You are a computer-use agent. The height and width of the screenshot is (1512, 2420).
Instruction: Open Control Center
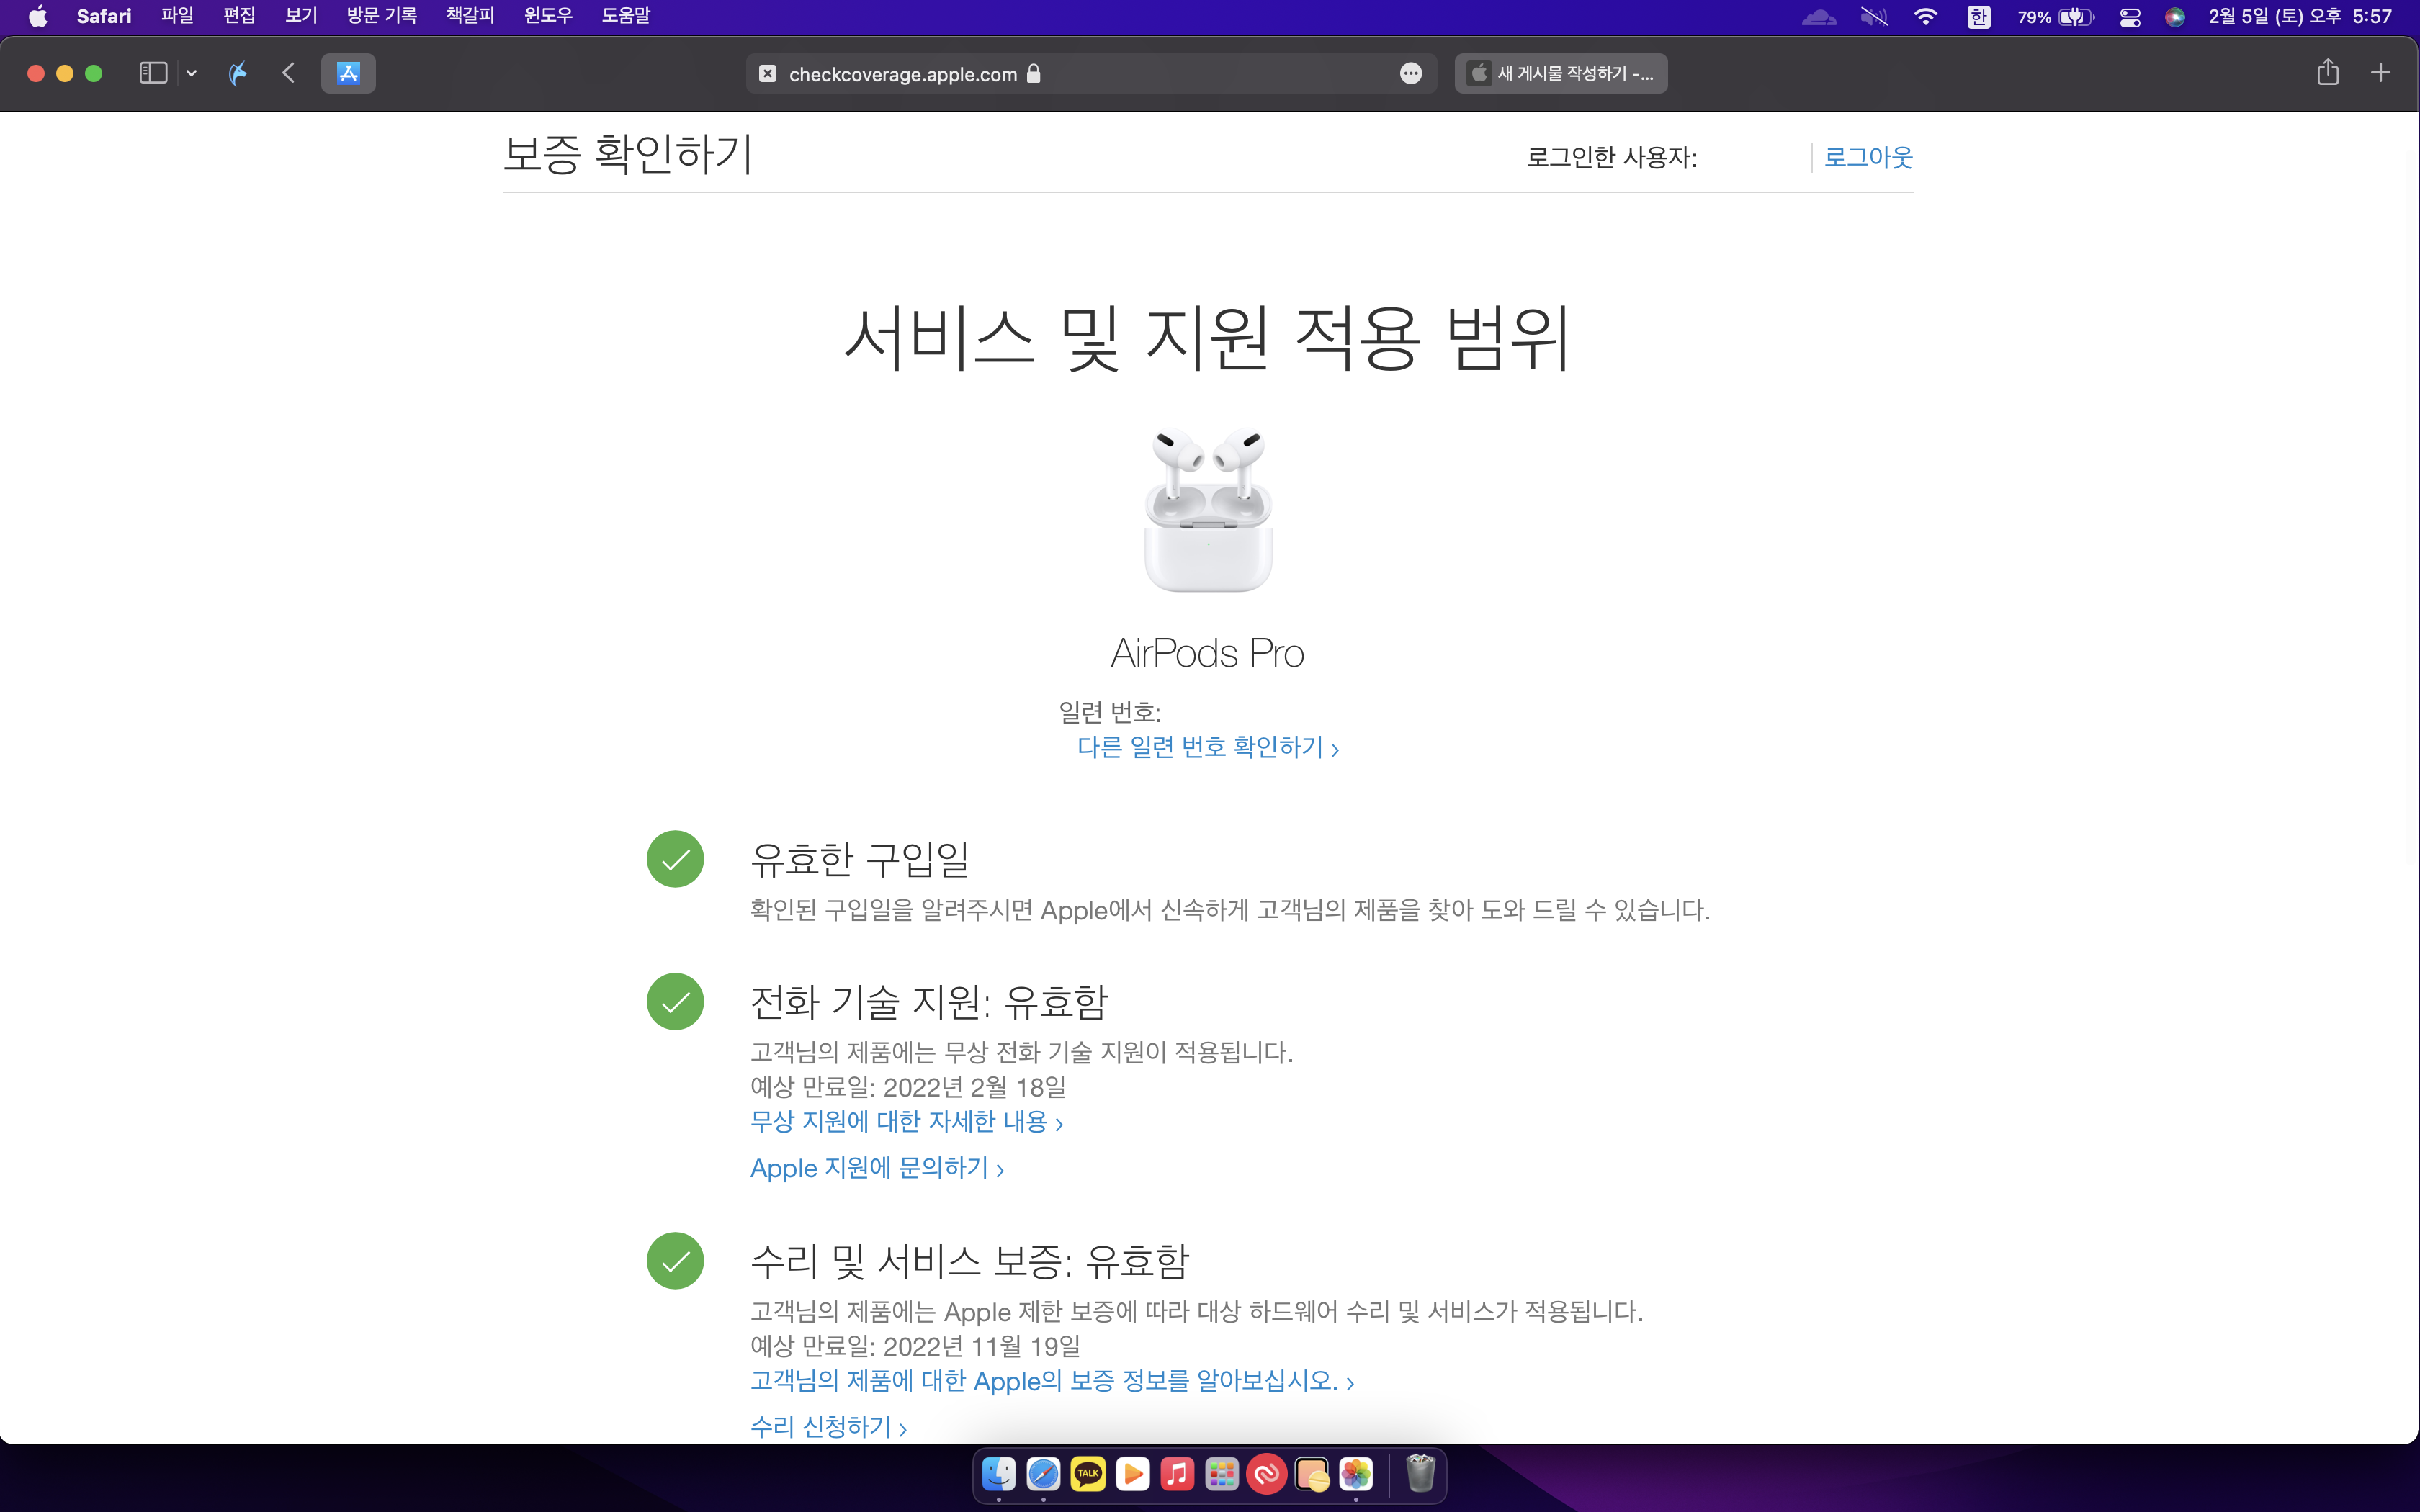point(2130,16)
